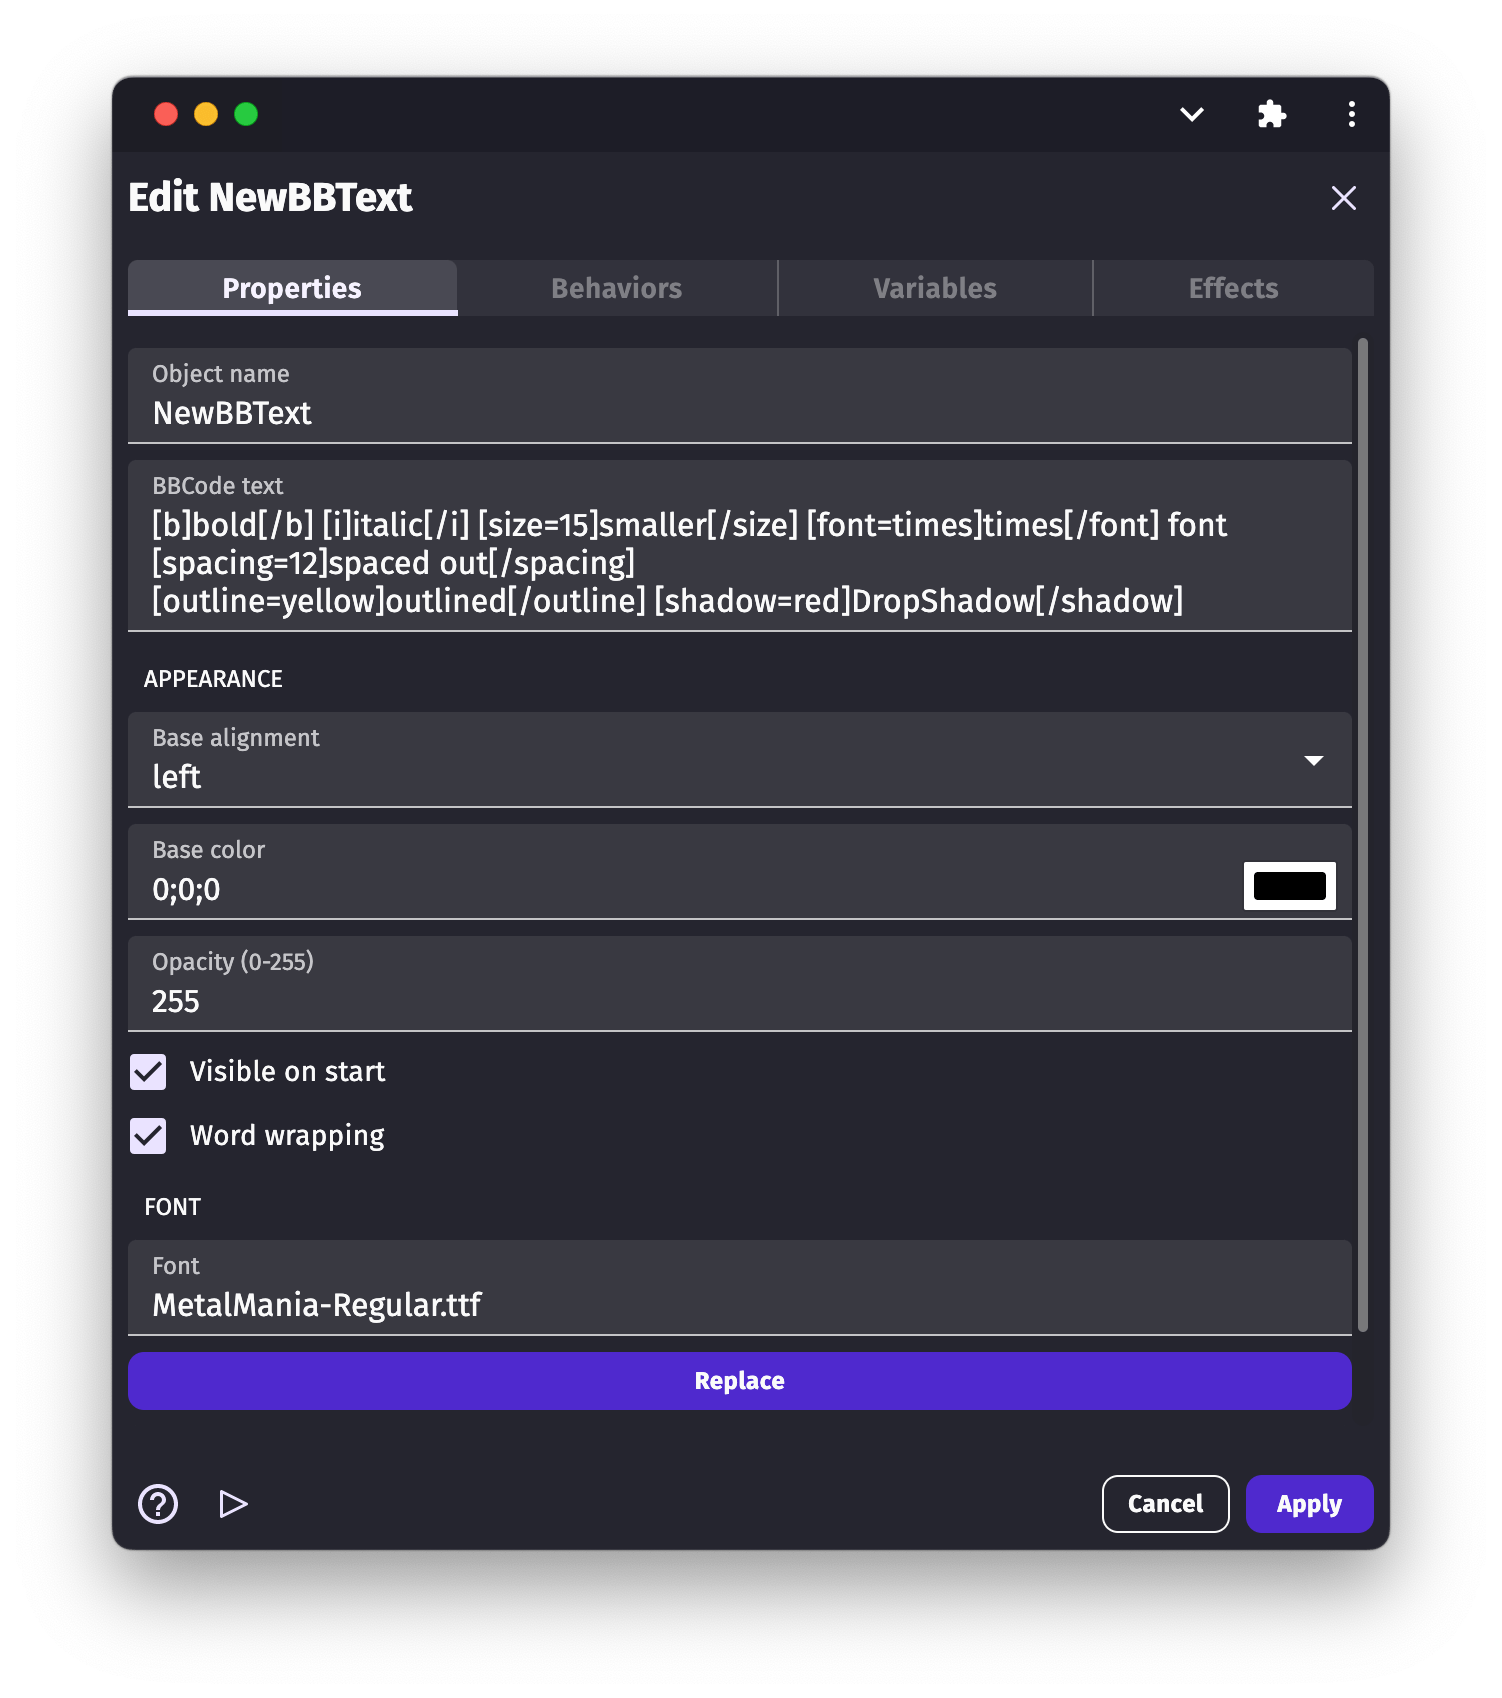Viewport: 1502px width, 1698px height.
Task: Click the Apply button
Action: pos(1308,1503)
